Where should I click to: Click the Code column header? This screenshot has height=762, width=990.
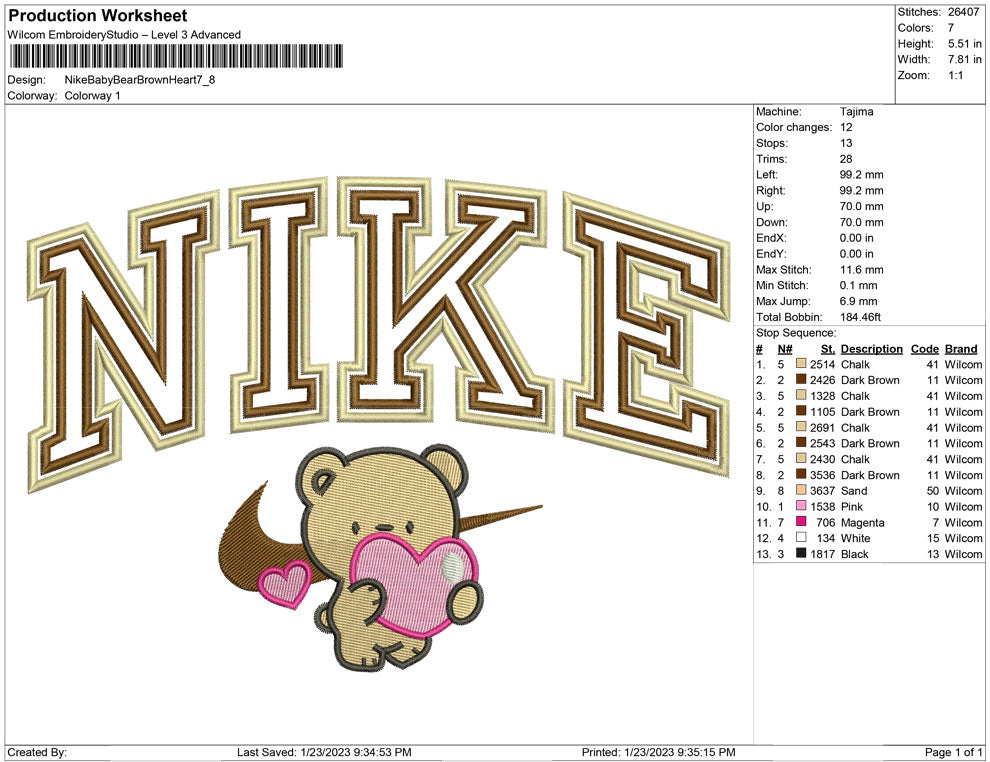924,349
